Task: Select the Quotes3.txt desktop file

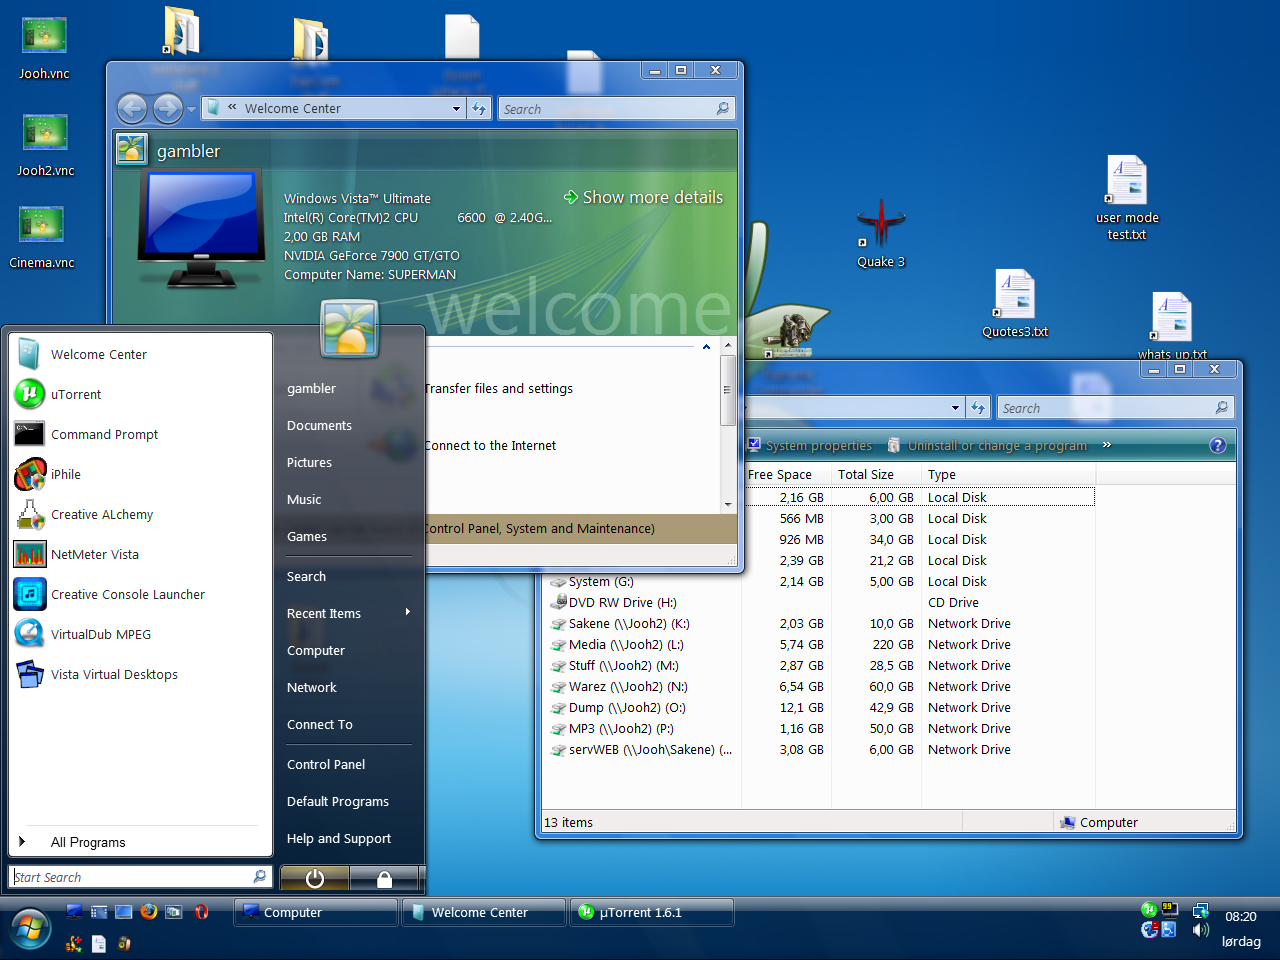Action: click(1015, 304)
